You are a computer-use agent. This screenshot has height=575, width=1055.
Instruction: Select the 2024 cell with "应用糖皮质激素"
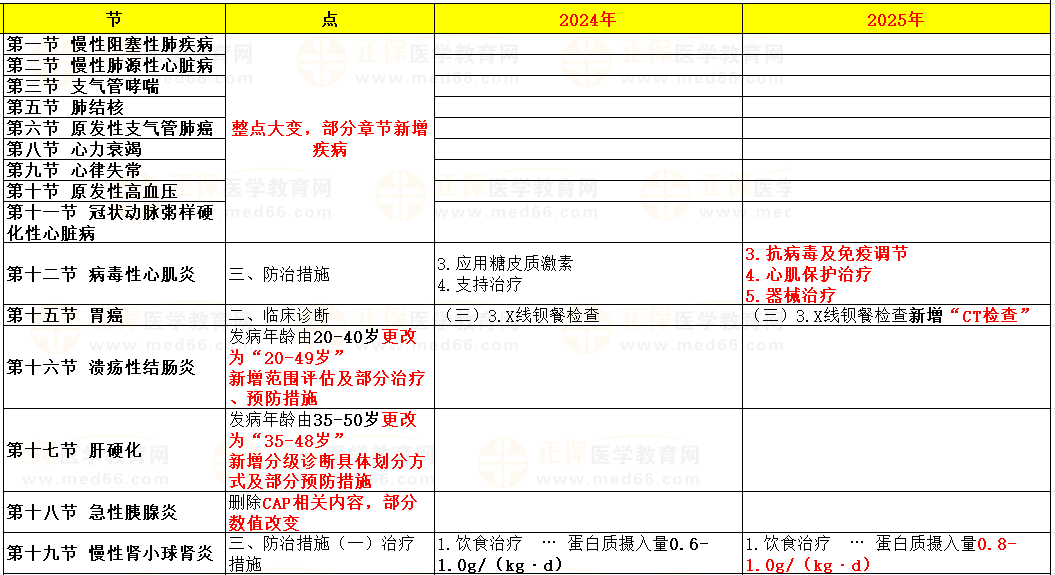587,274
